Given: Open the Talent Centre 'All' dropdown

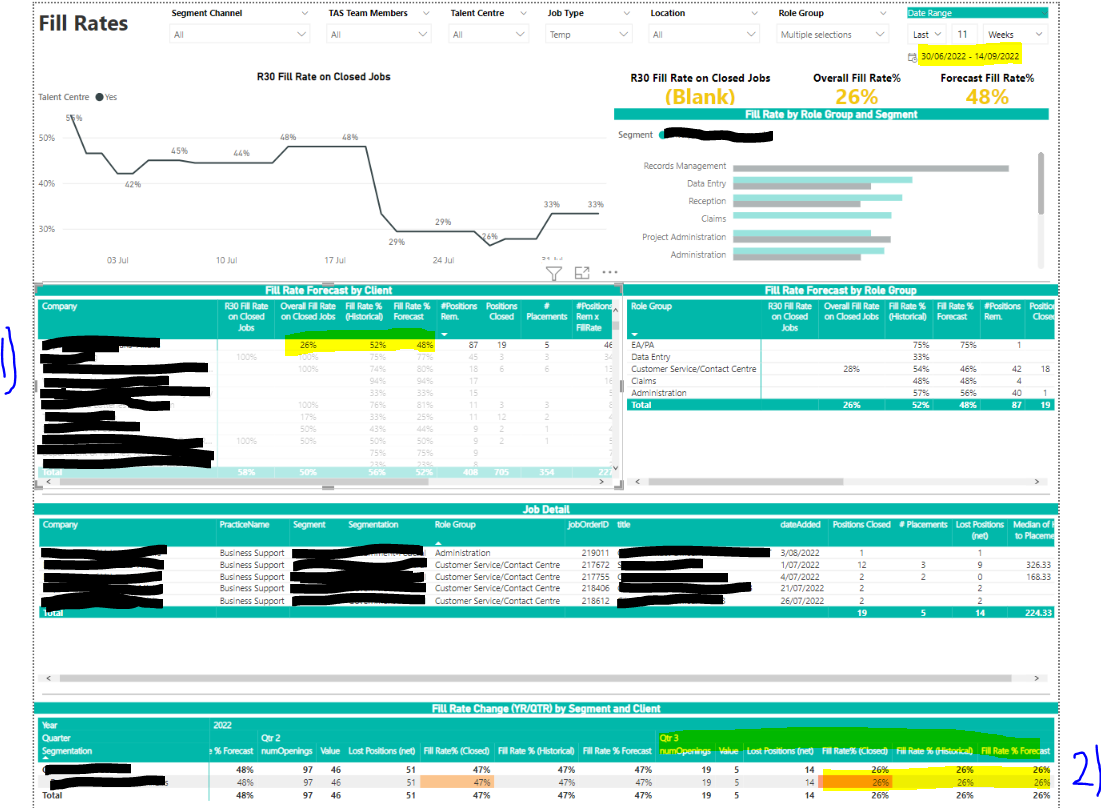Looking at the screenshot, I should [x=488, y=34].
